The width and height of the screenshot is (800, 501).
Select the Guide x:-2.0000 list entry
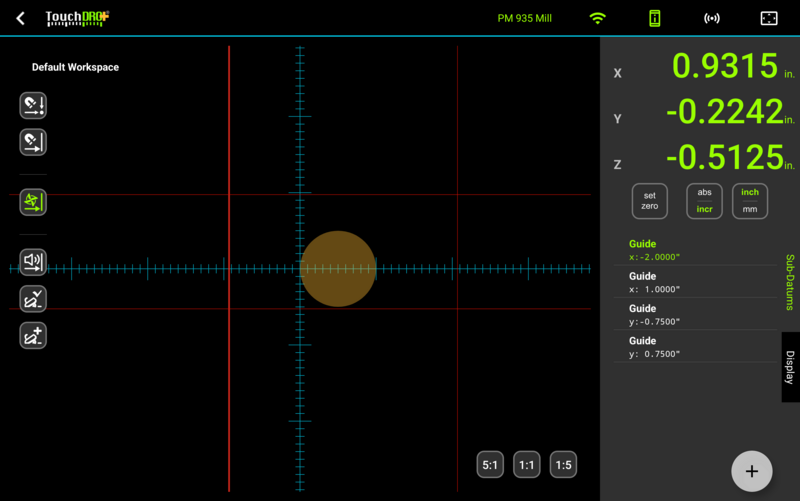[695, 250]
